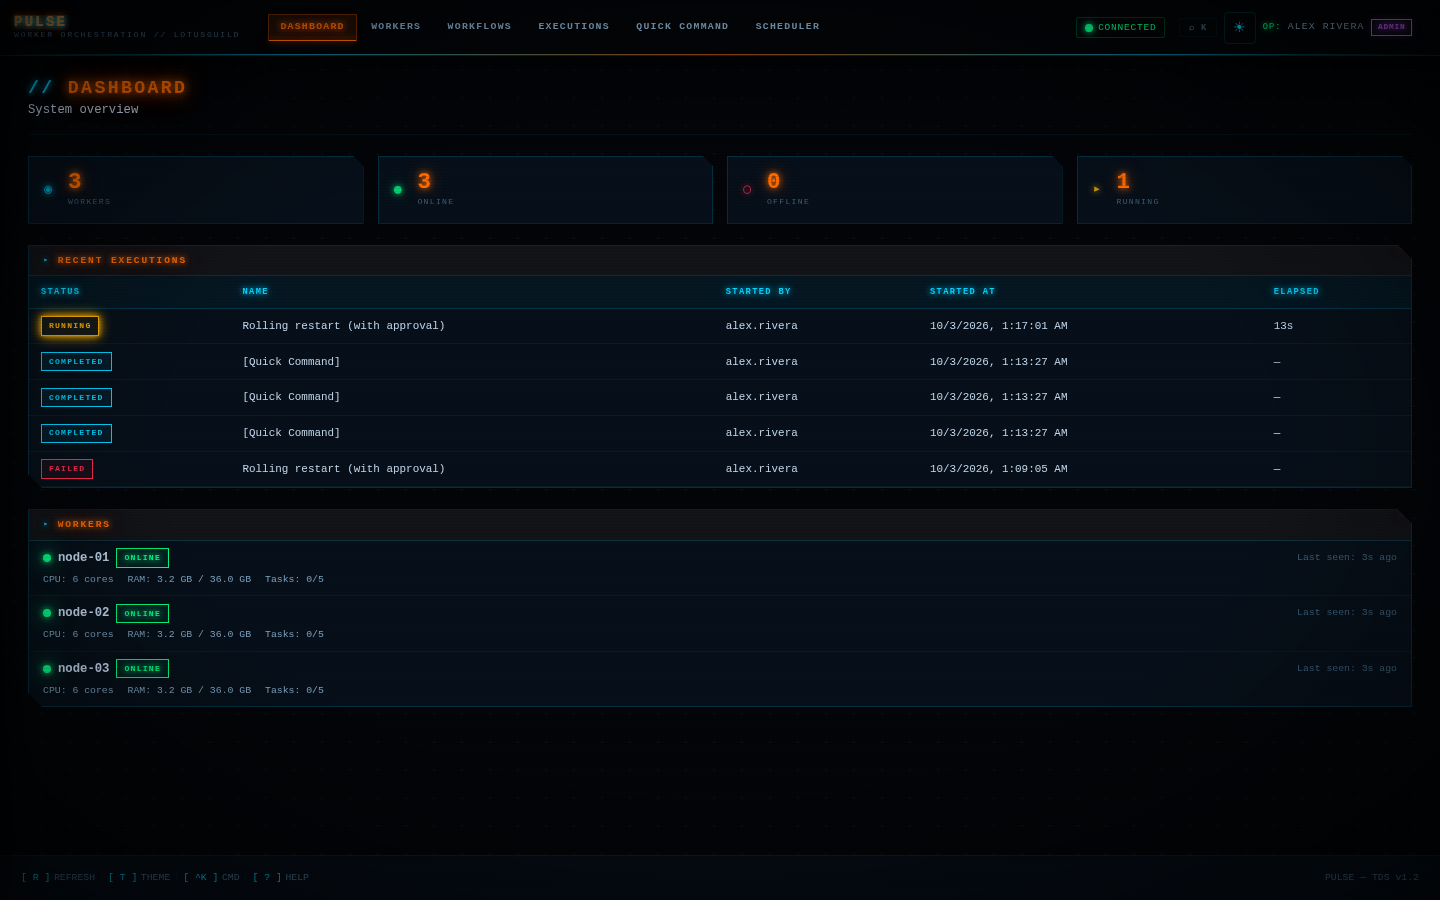Sort by the Started By column header
This screenshot has height=900, width=1440.
tap(758, 292)
